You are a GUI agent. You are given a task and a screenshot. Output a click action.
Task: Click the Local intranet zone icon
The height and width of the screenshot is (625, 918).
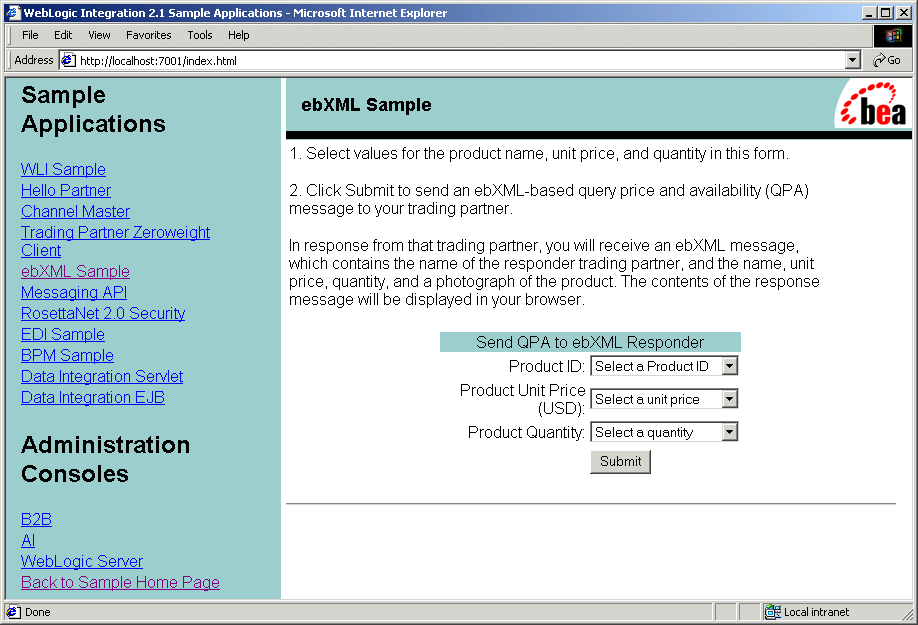(773, 612)
